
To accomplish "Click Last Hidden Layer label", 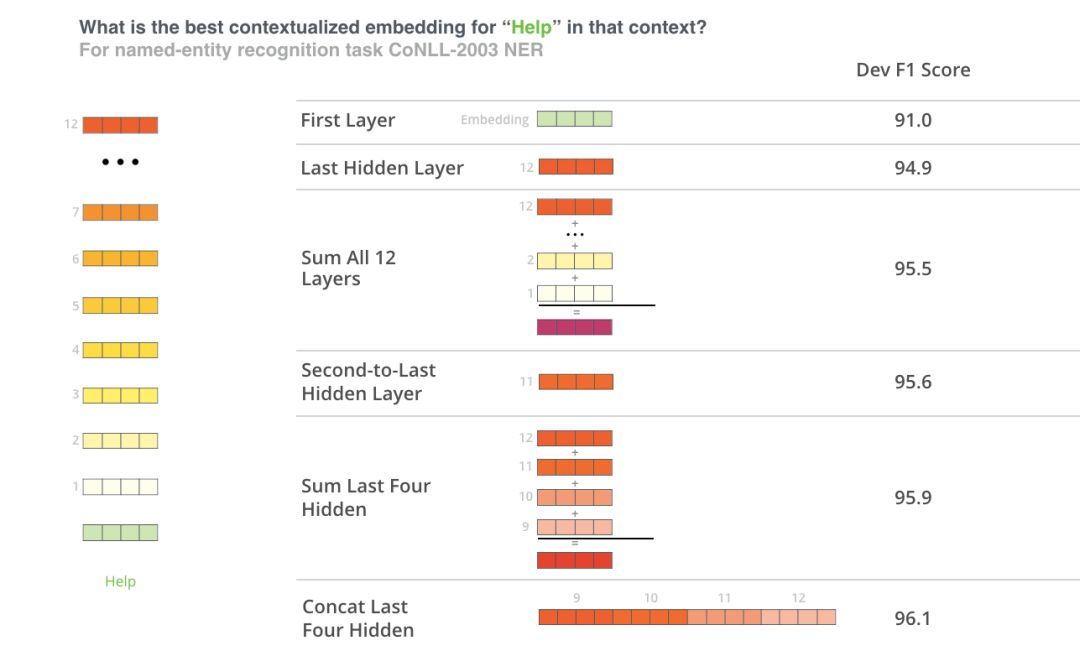I will [x=382, y=168].
